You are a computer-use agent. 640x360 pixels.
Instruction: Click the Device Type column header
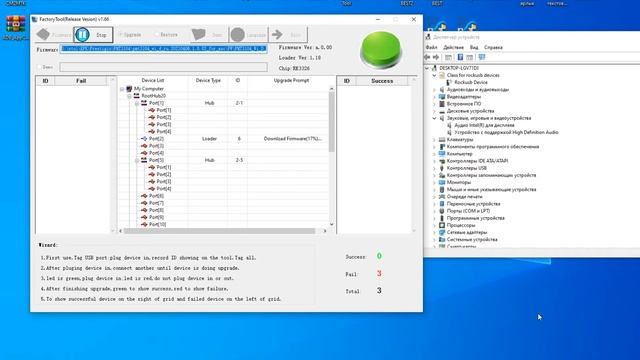(208, 80)
